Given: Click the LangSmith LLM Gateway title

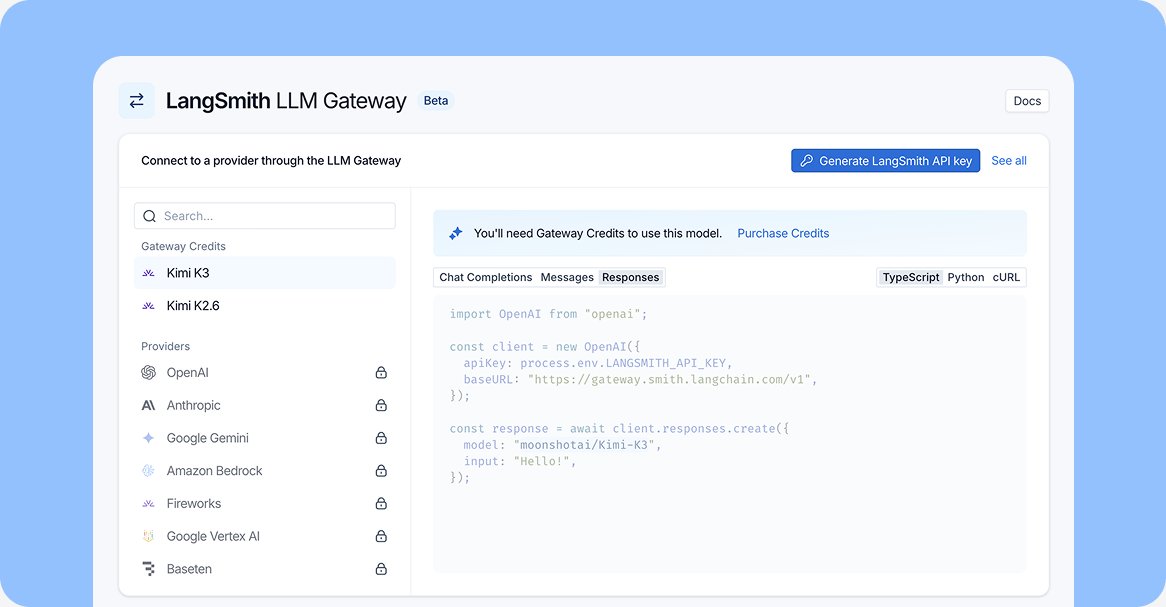Looking at the screenshot, I should click(x=286, y=100).
